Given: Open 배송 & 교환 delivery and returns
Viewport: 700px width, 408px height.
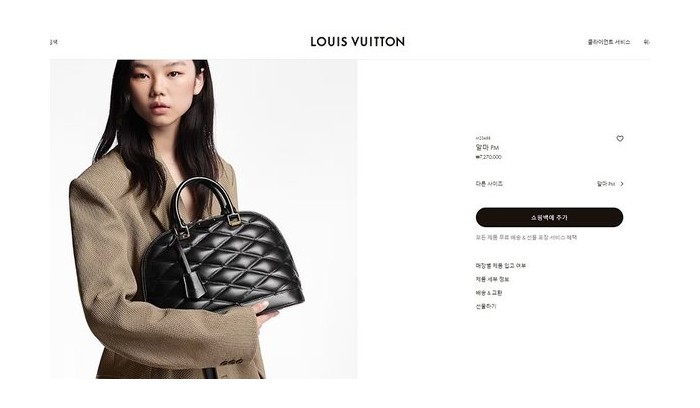Looking at the screenshot, I should [489, 293].
